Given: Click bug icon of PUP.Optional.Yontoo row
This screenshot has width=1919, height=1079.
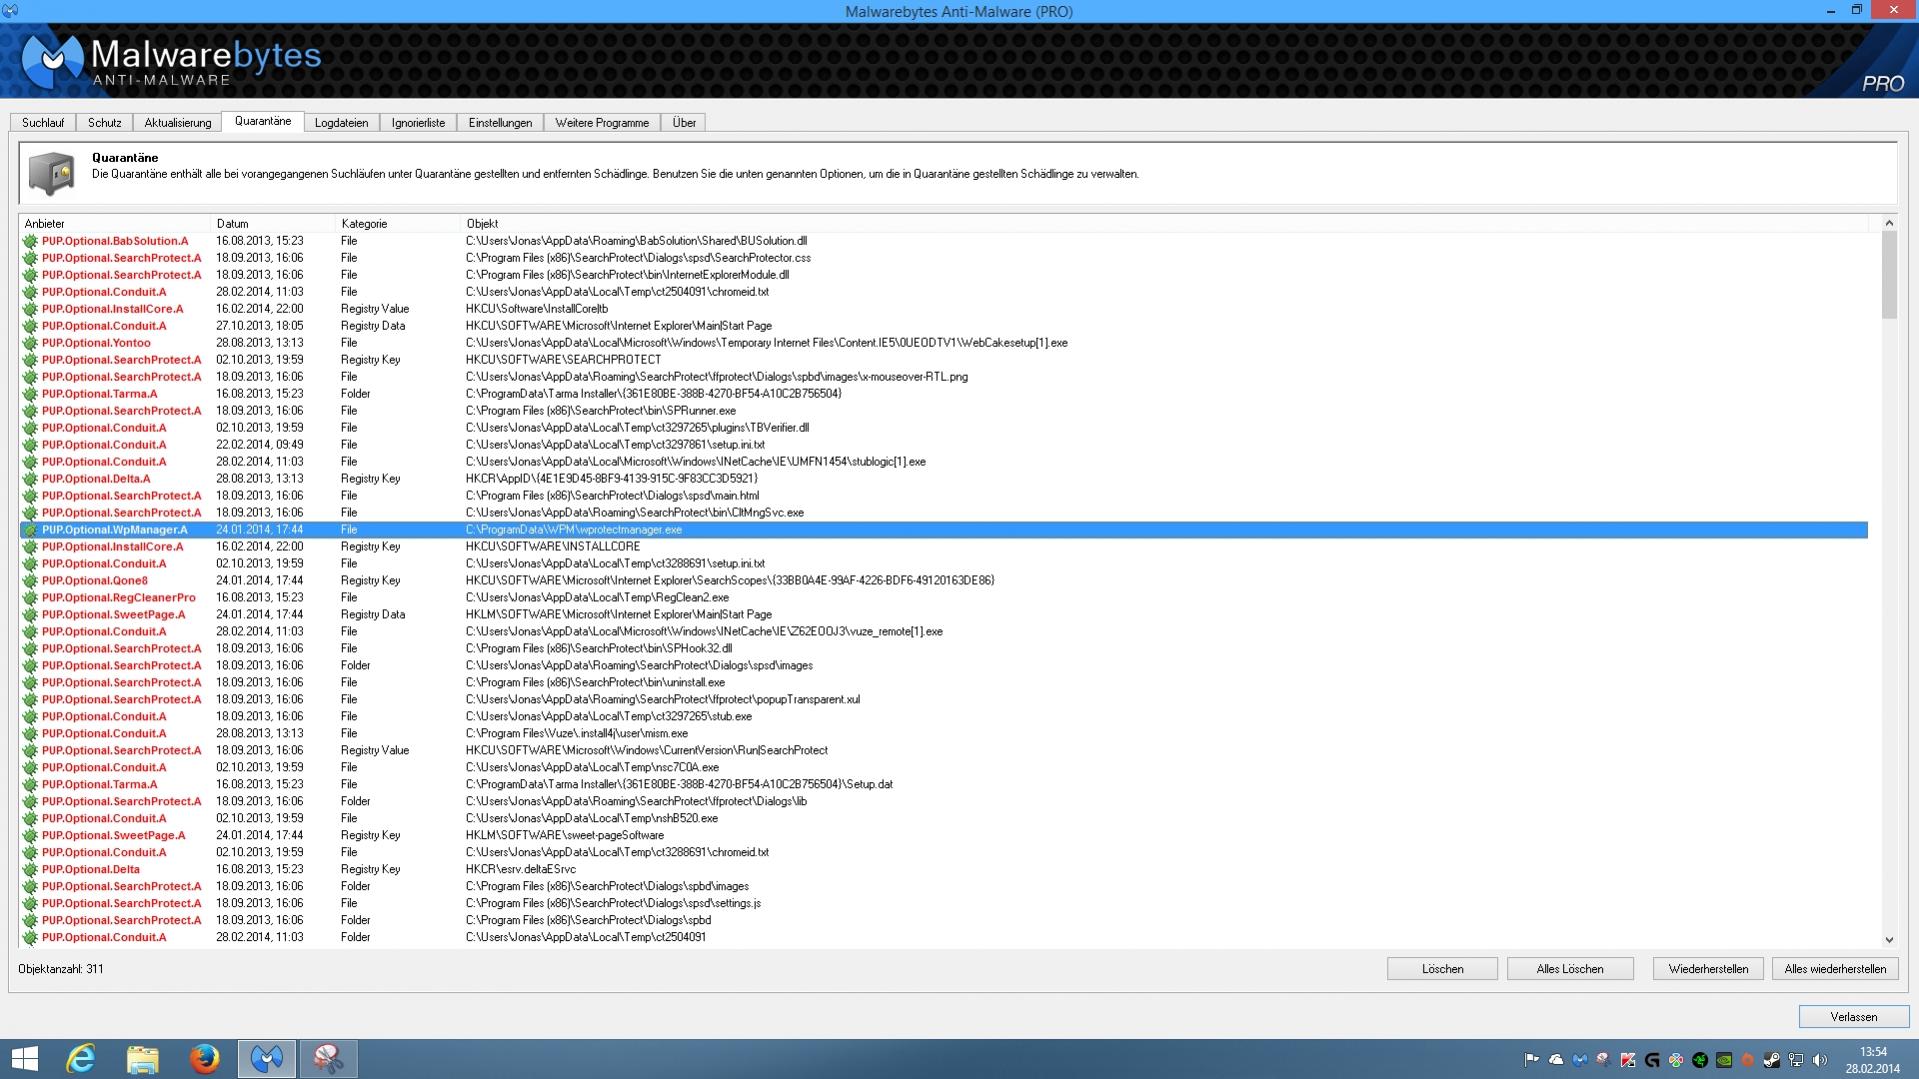Looking at the screenshot, I should tap(30, 343).
